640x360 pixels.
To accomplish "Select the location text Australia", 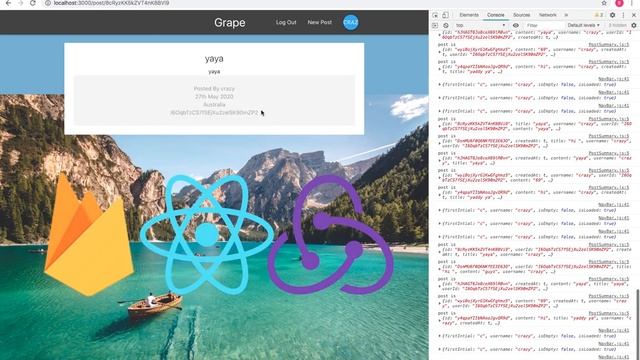I will point(214,104).
